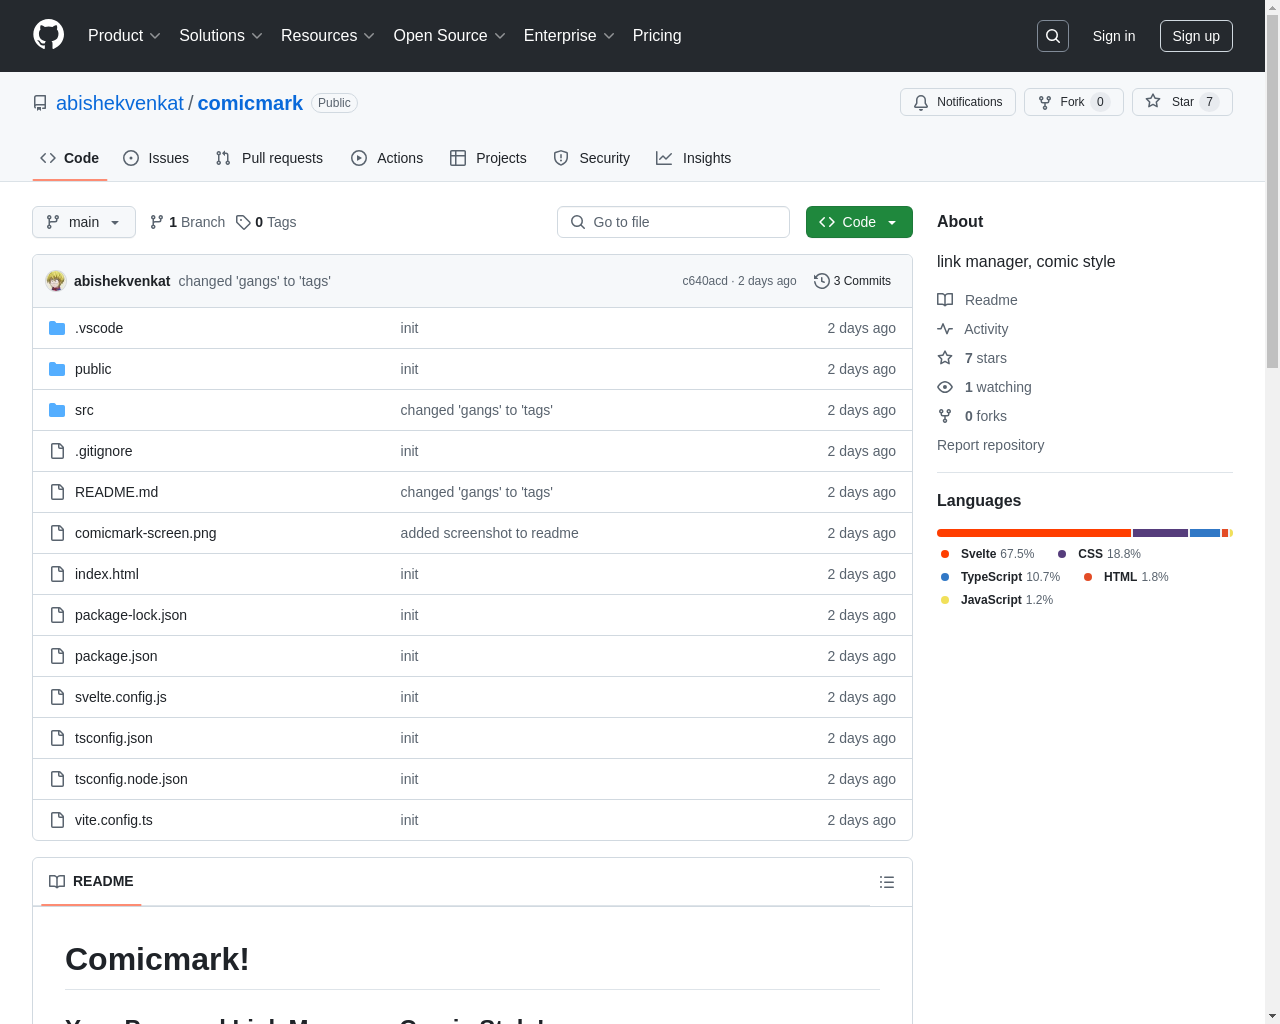Expand the Enterprise menu
1280x1024 pixels.
coord(569,36)
